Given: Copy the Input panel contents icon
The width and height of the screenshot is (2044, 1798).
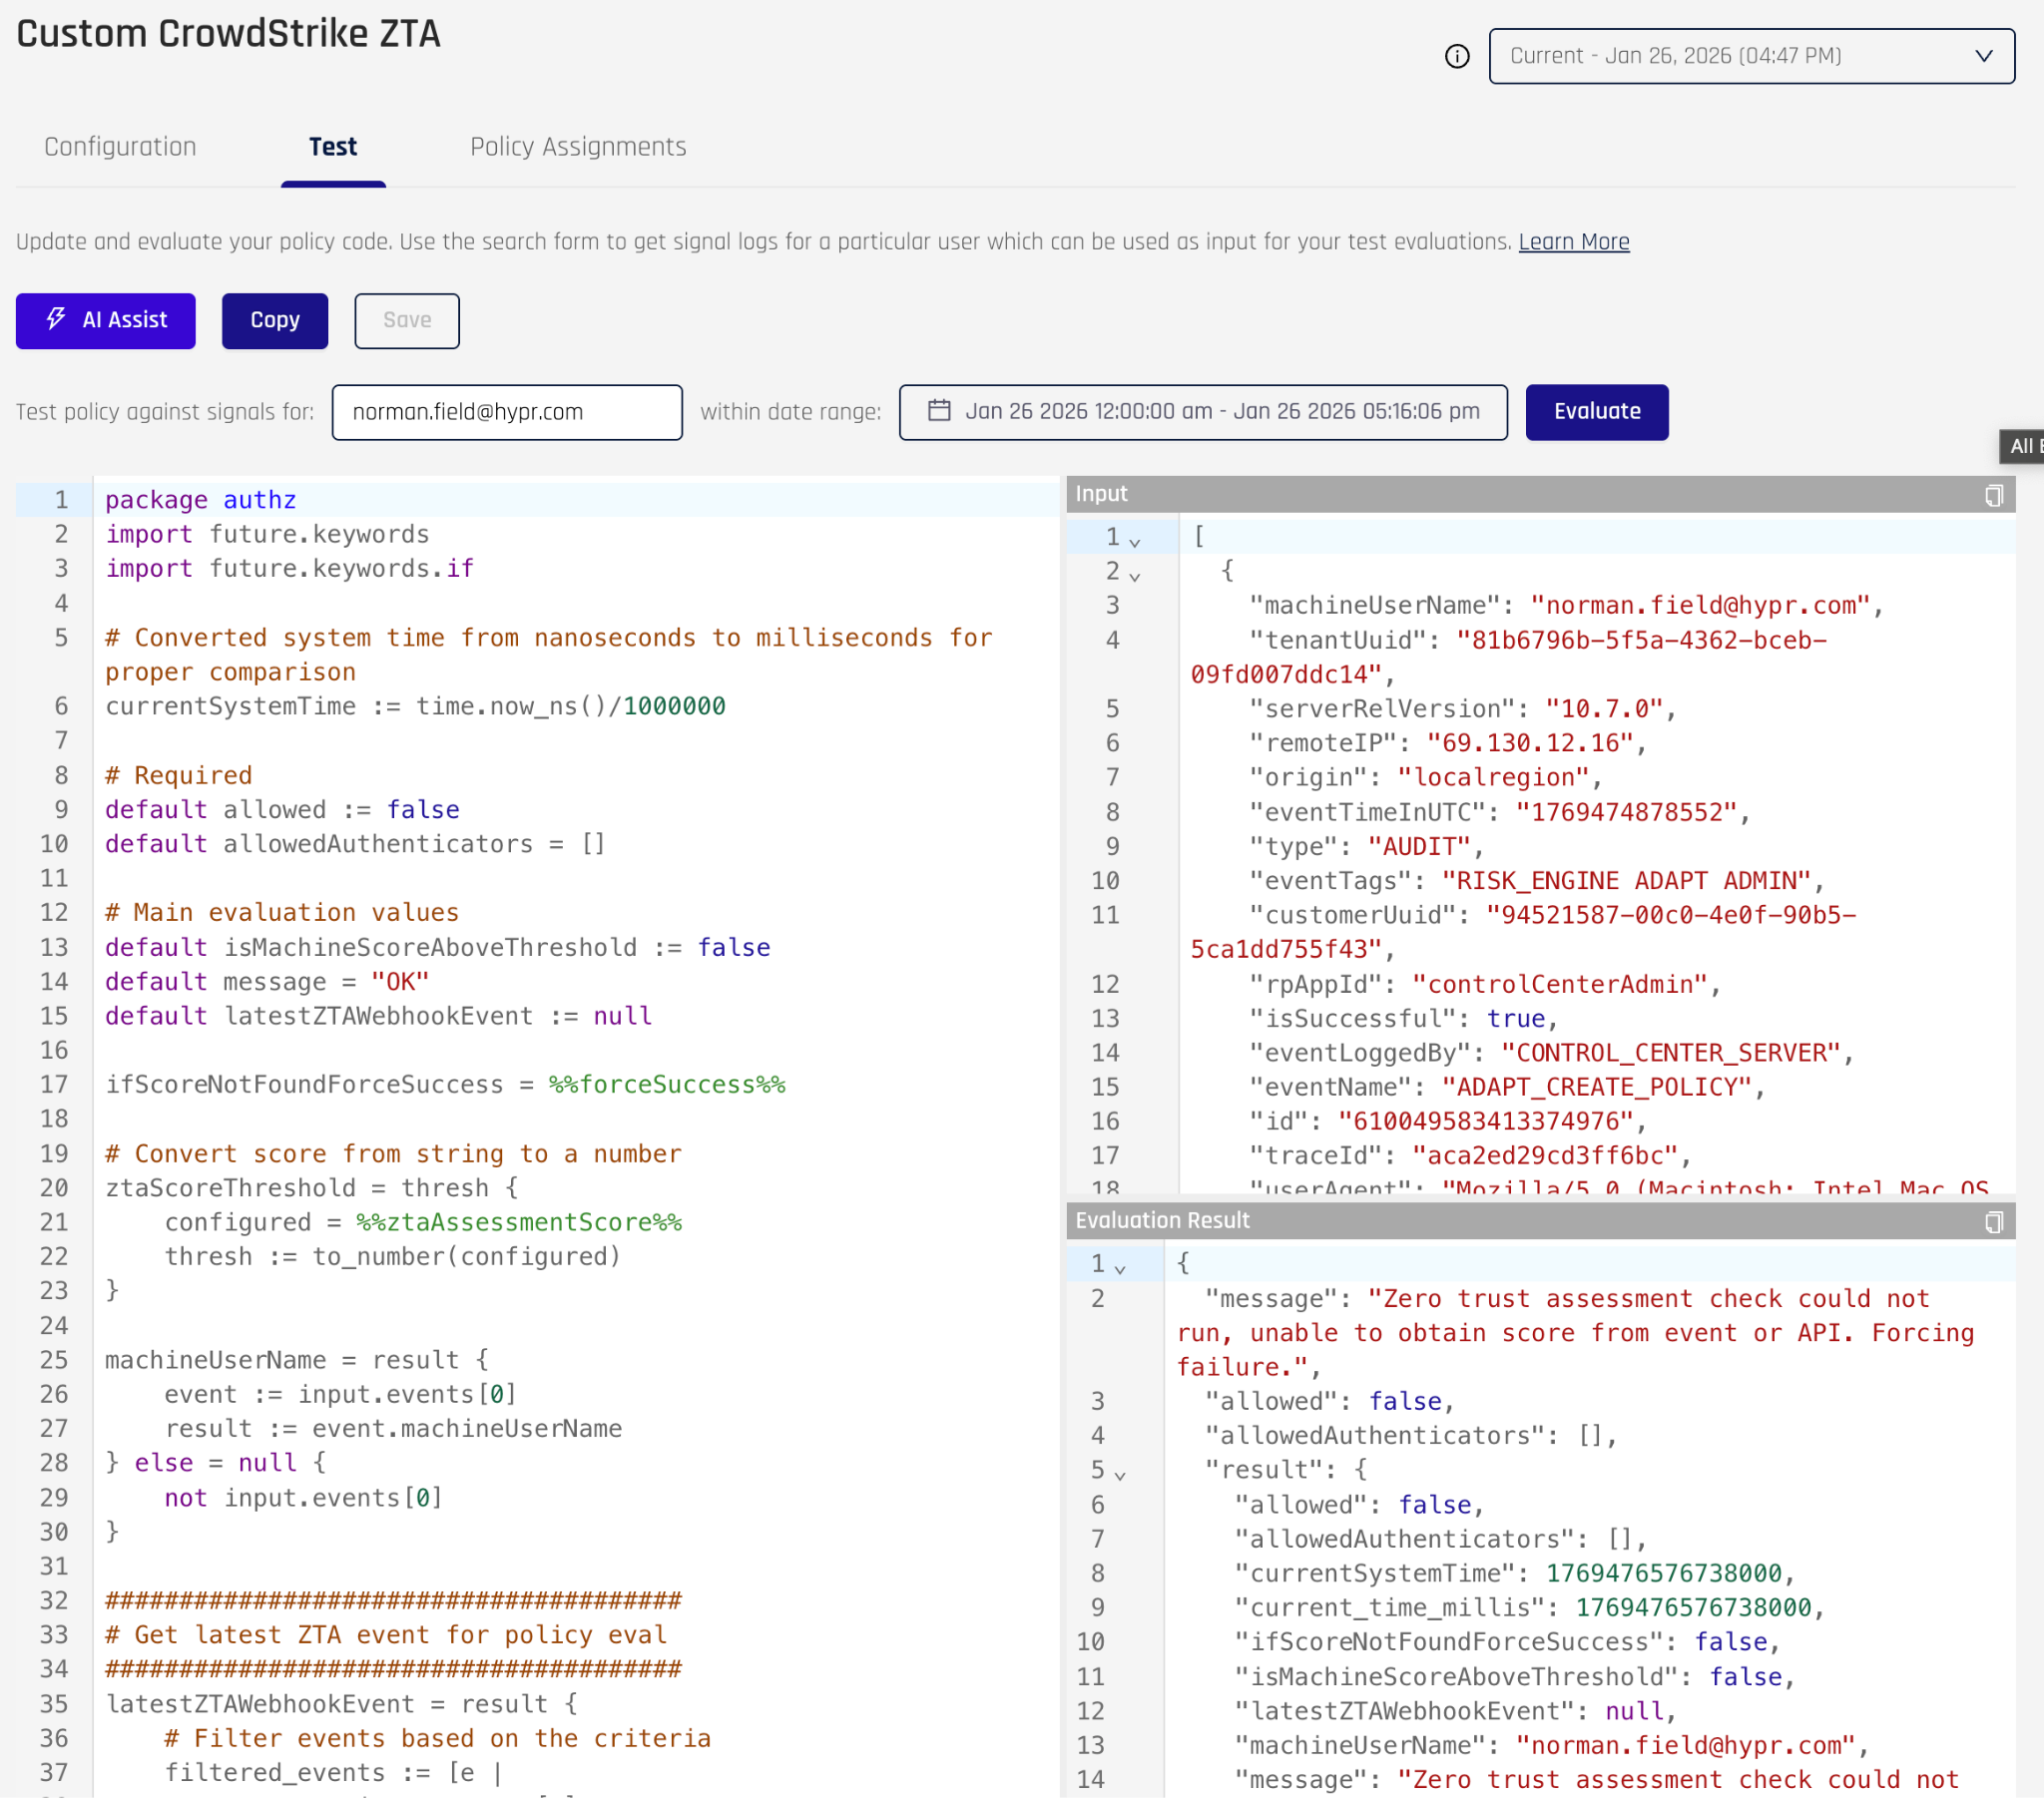Looking at the screenshot, I should coord(1993,495).
